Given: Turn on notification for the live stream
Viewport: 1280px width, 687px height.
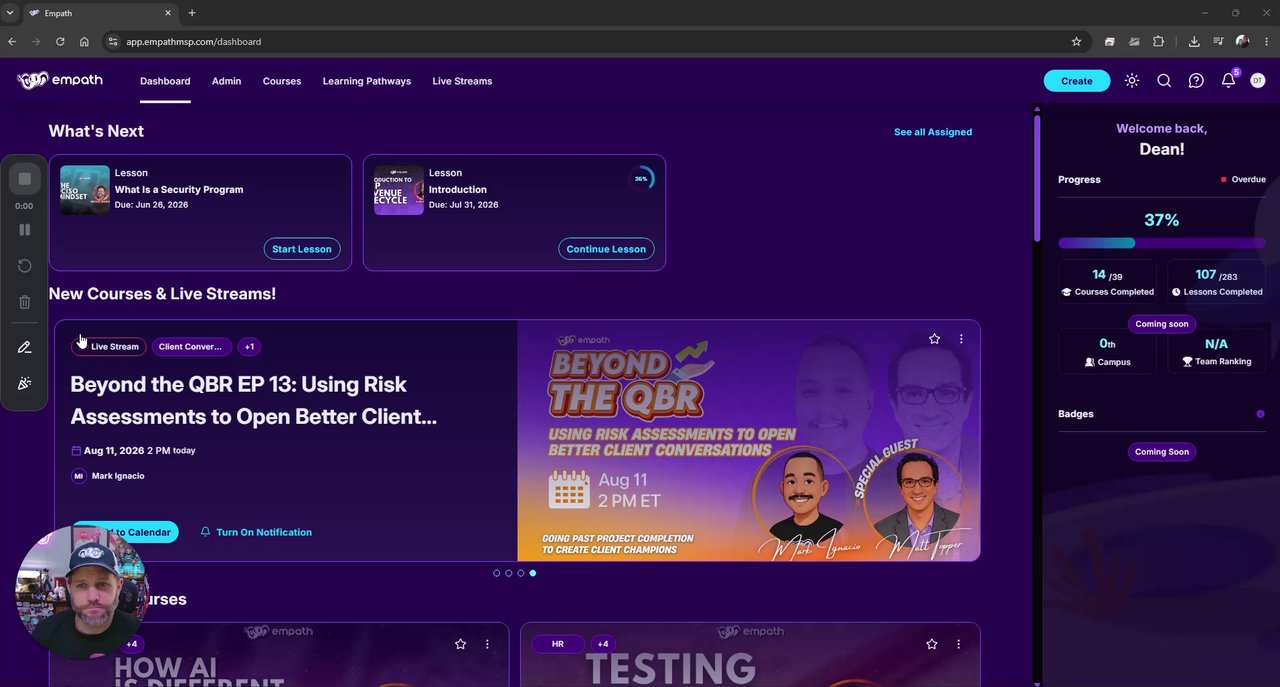Looking at the screenshot, I should [256, 532].
